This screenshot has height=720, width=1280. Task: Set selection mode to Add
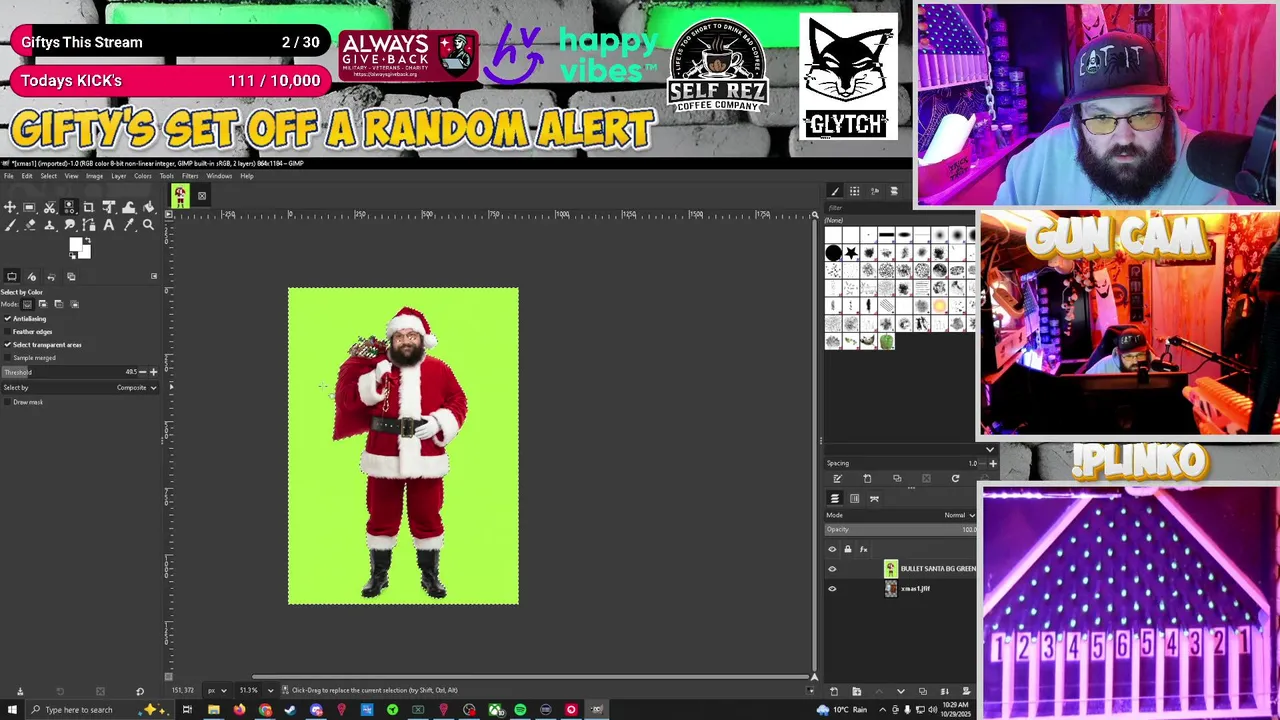point(42,304)
